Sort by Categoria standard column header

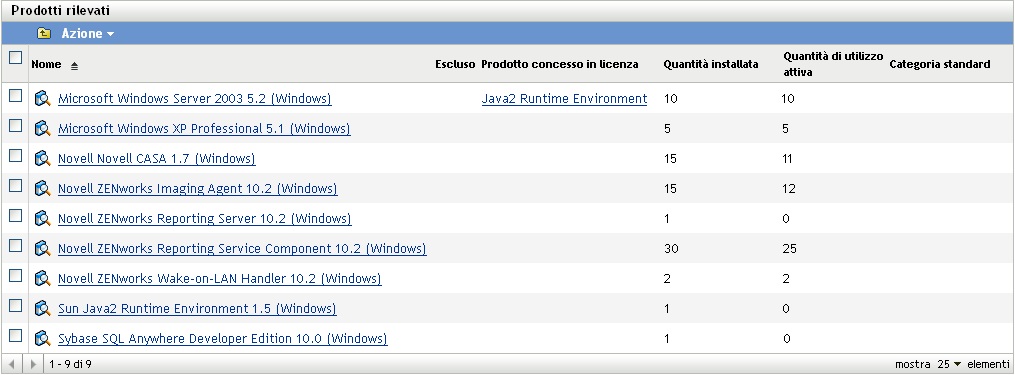coord(940,64)
